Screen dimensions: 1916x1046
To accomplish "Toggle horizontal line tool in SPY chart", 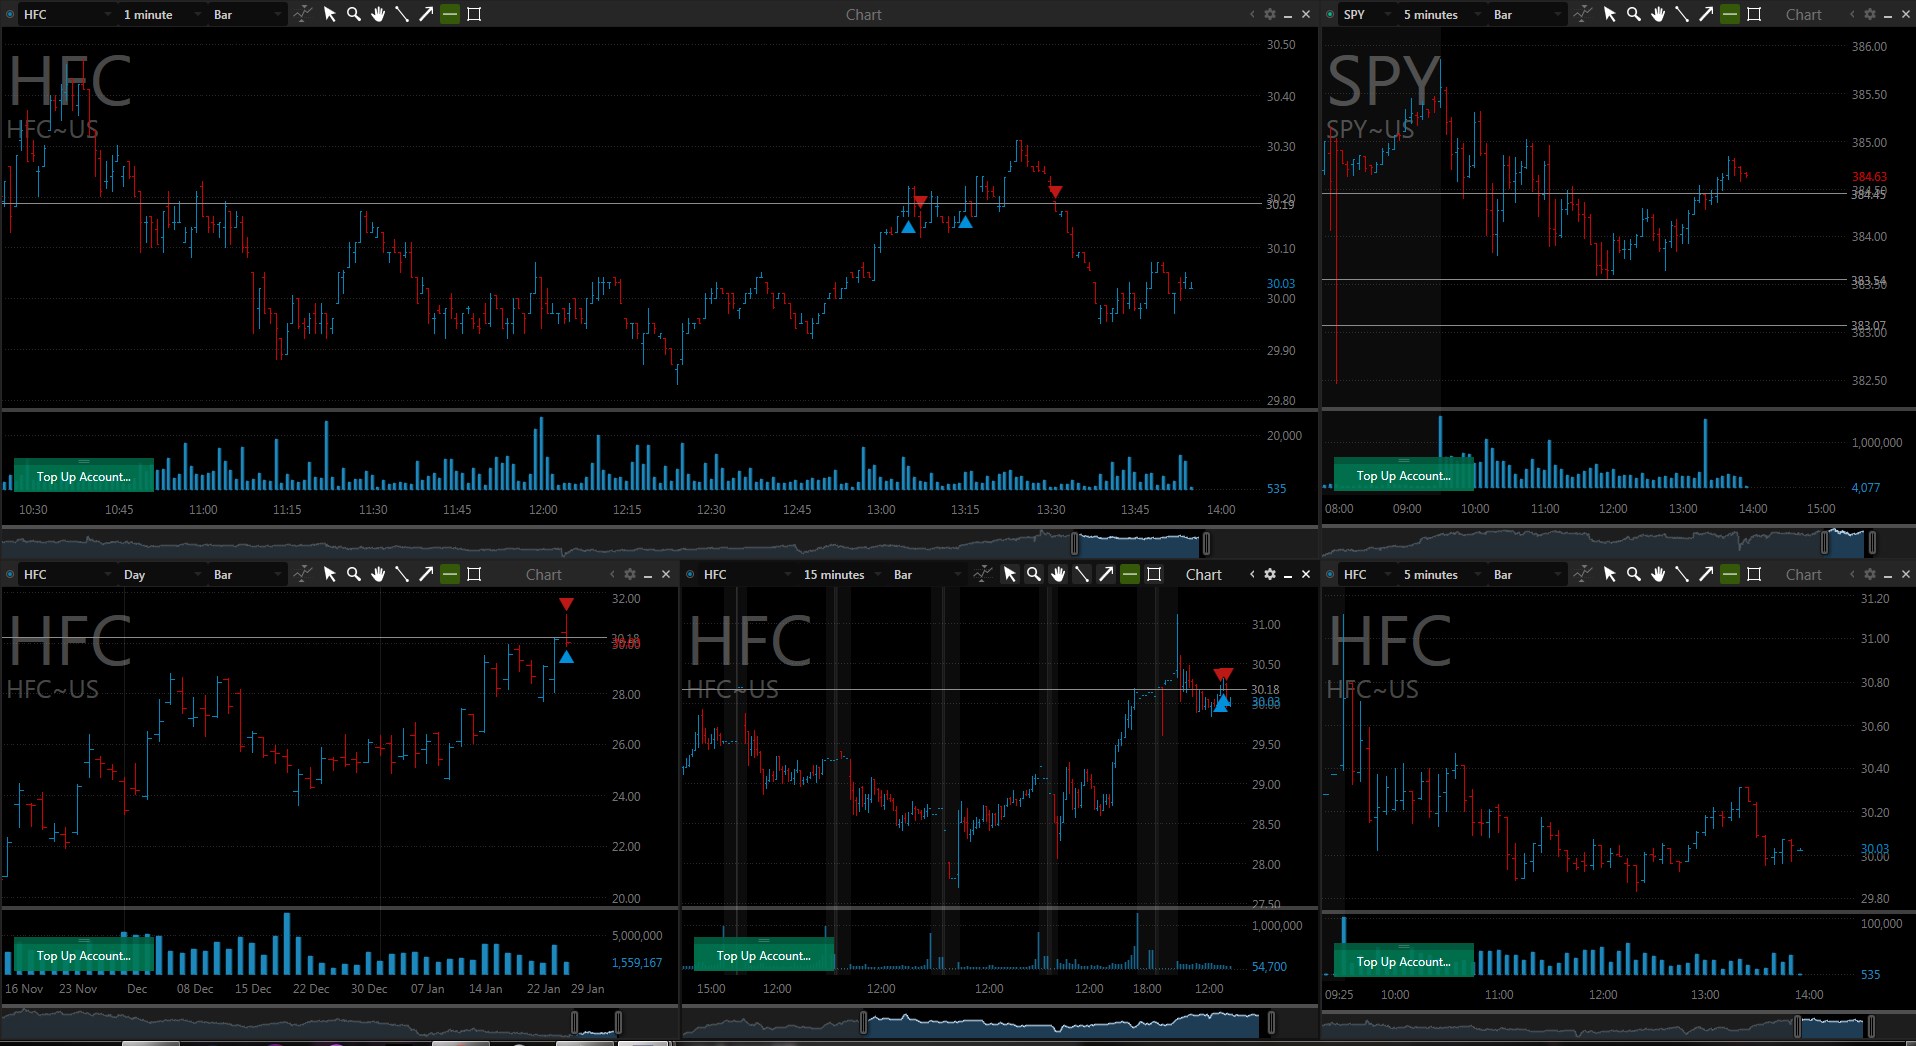I will pyautogui.click(x=1730, y=14).
